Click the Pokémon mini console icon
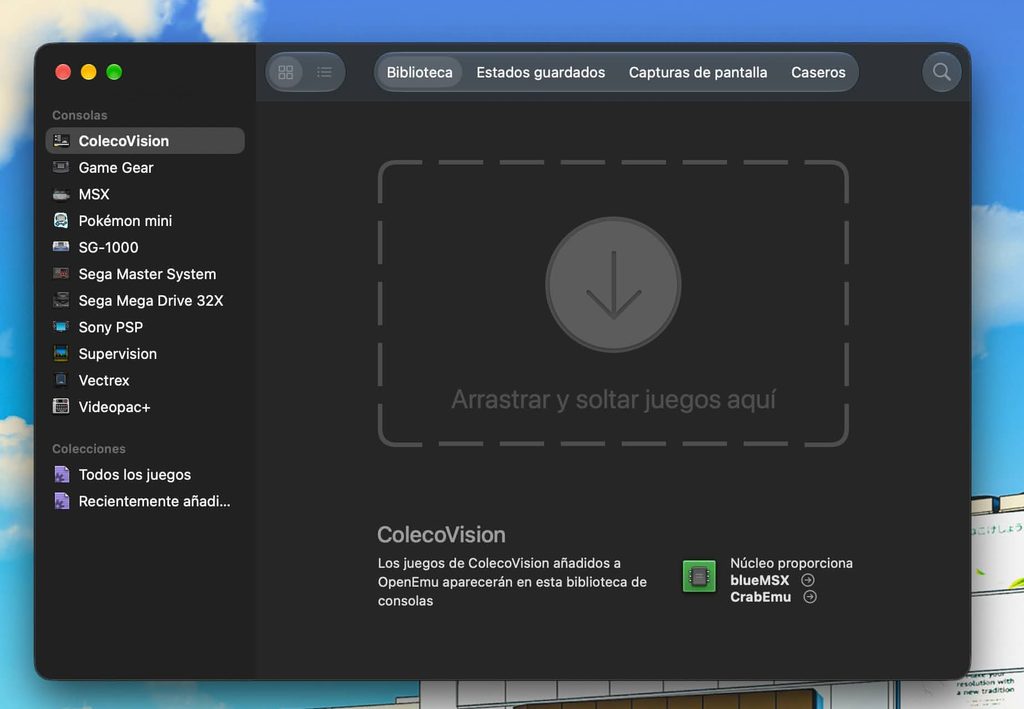 point(61,221)
